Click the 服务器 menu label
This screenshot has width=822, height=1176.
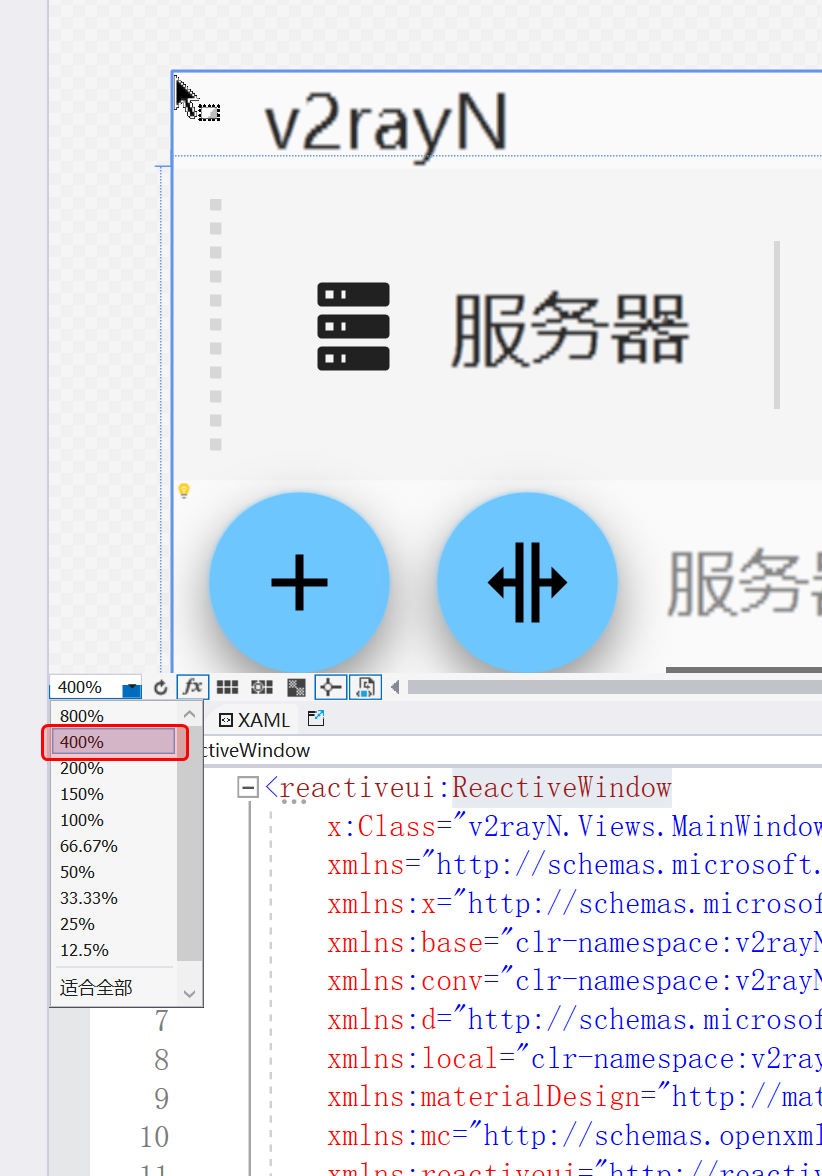569,329
